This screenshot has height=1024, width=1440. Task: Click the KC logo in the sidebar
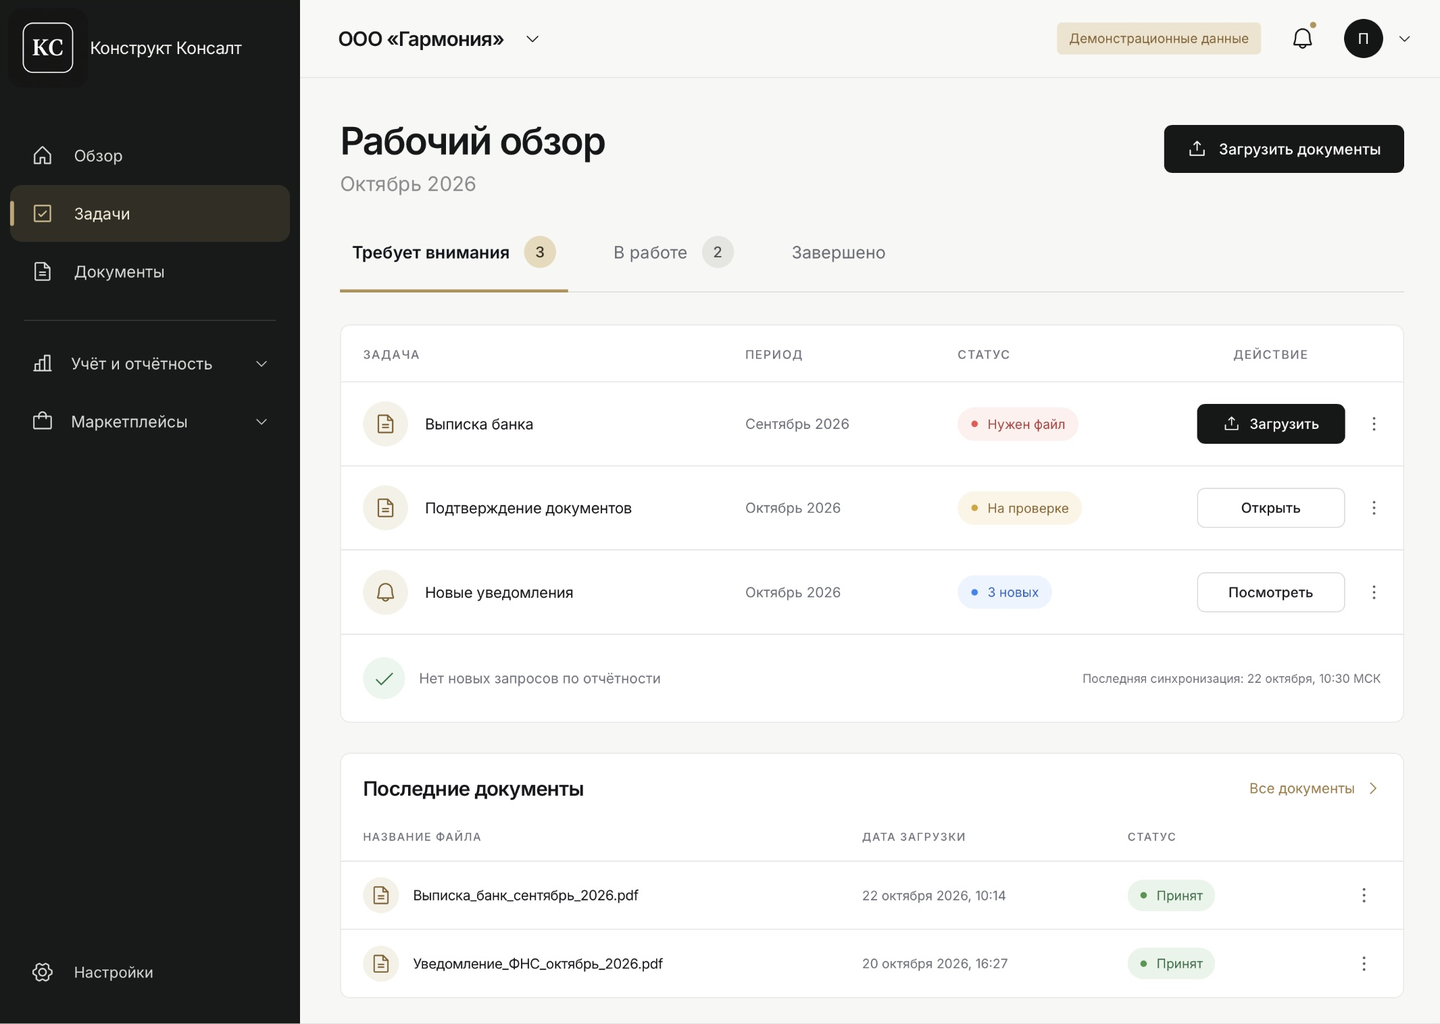(48, 48)
